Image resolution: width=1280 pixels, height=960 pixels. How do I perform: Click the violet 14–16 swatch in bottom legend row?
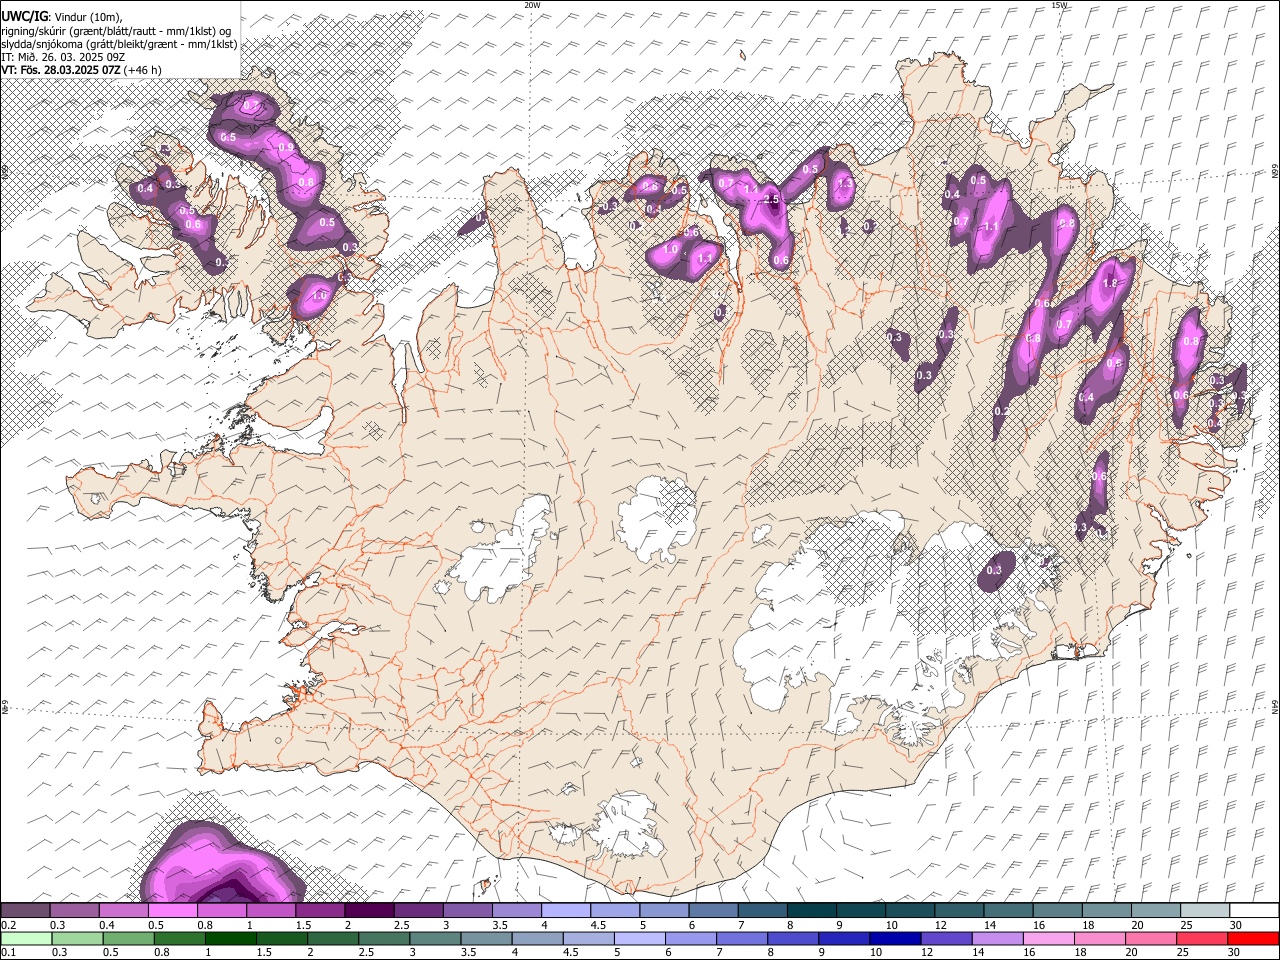click(x=997, y=939)
